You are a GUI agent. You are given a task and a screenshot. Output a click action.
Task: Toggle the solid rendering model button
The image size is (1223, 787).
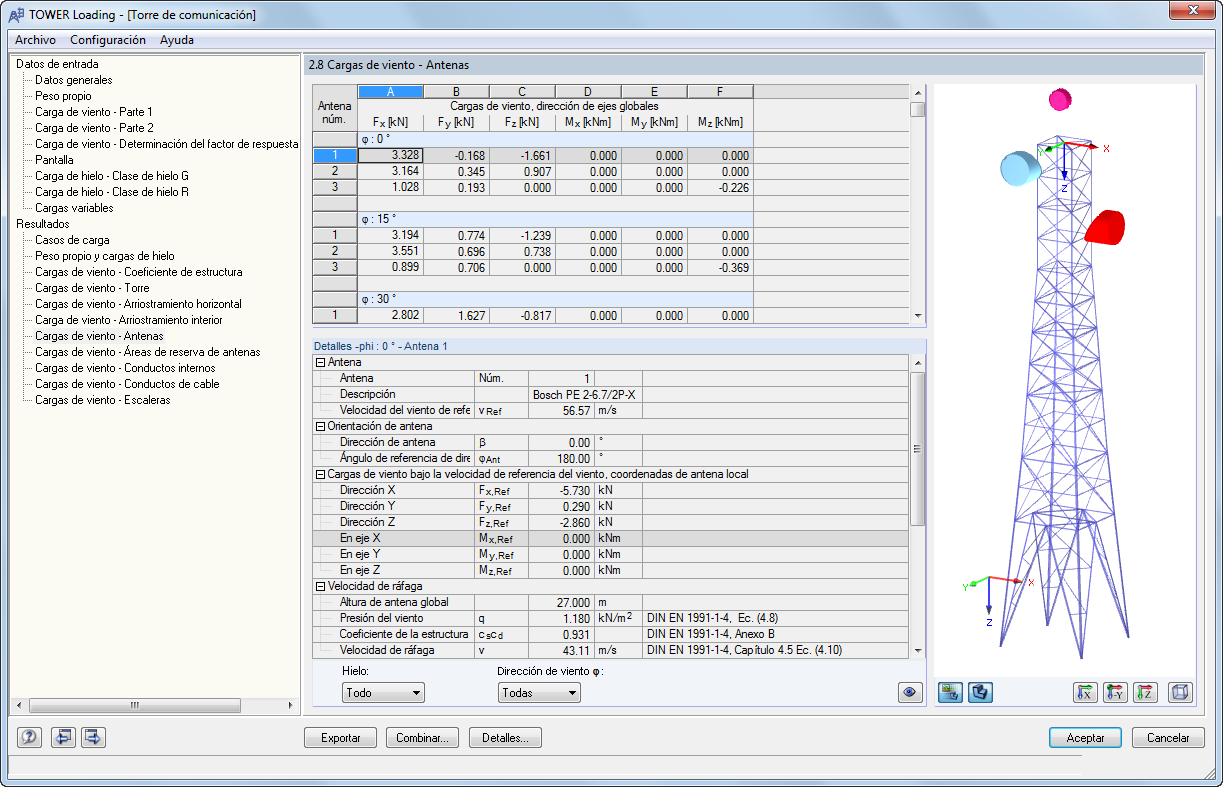pyautogui.click(x=980, y=692)
